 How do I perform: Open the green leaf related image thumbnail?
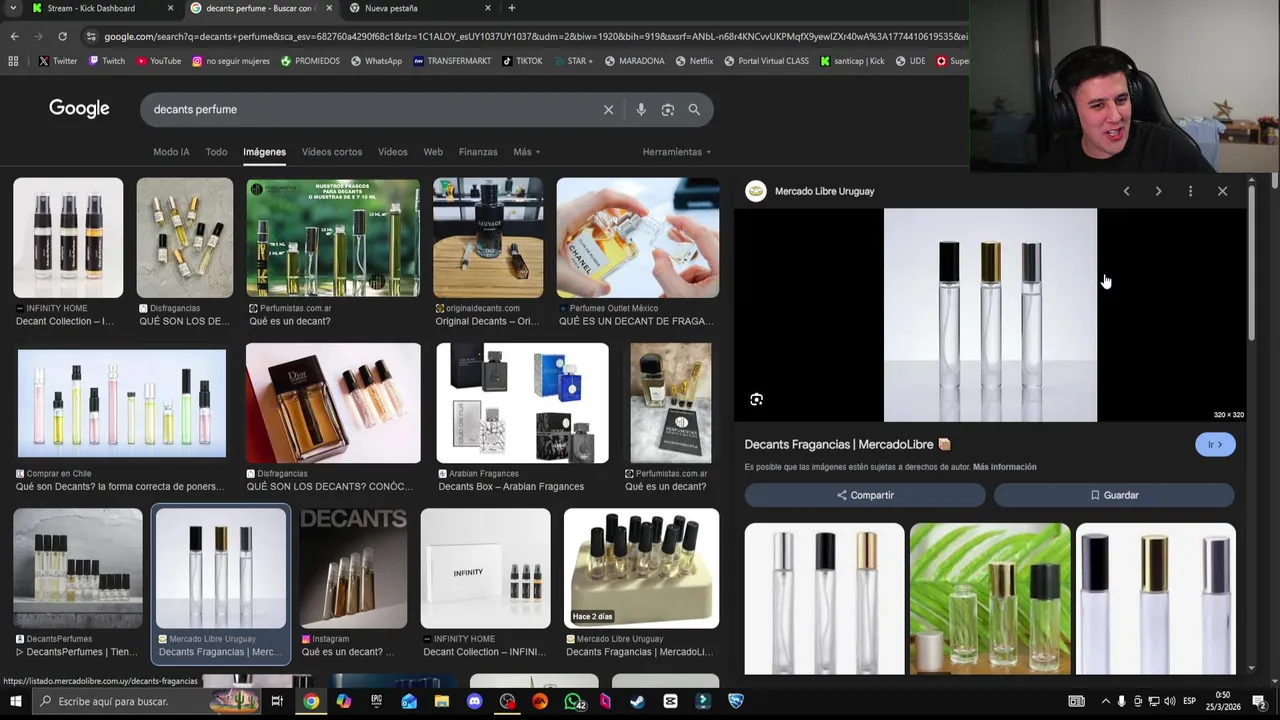tap(990, 599)
